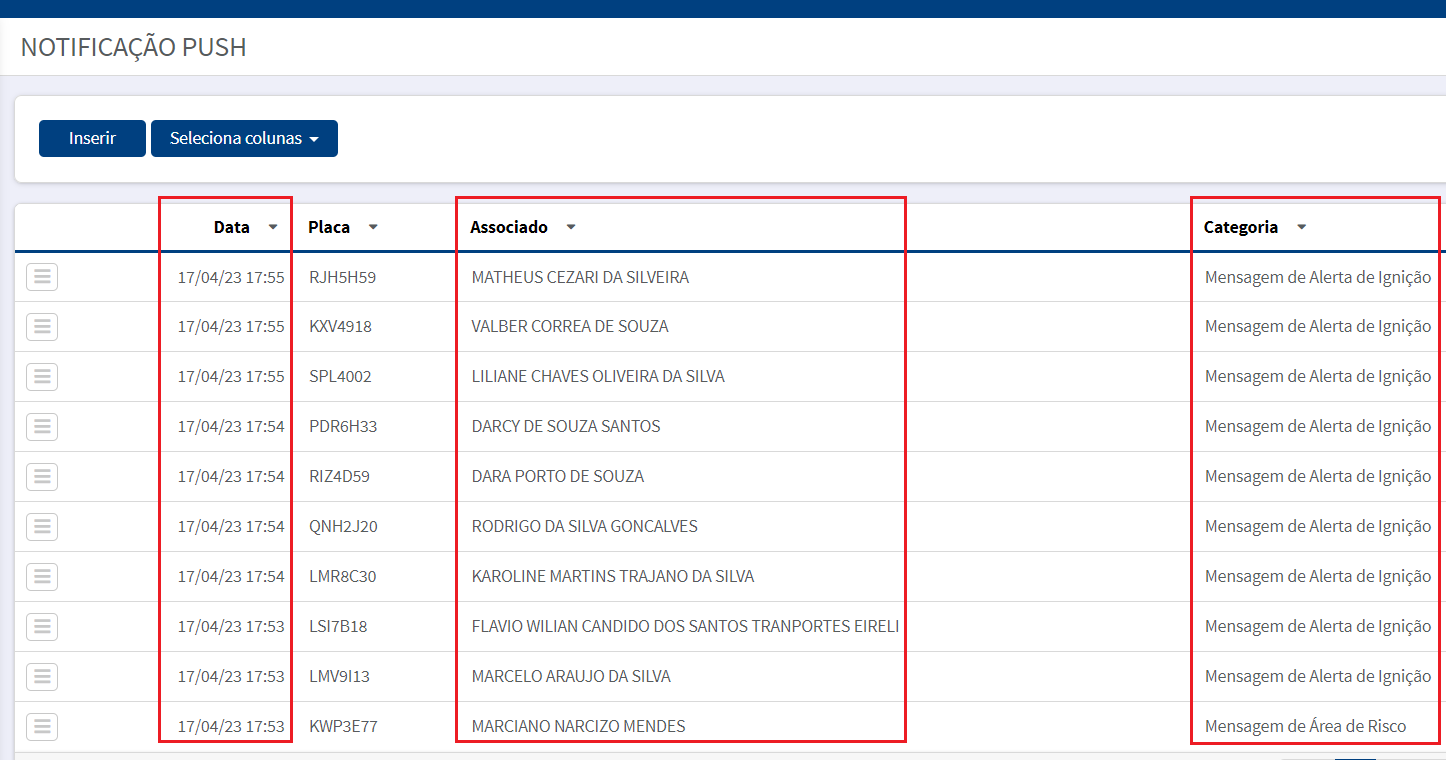
Task: Select plate KWP3E77 cell
Action: [x=343, y=727]
